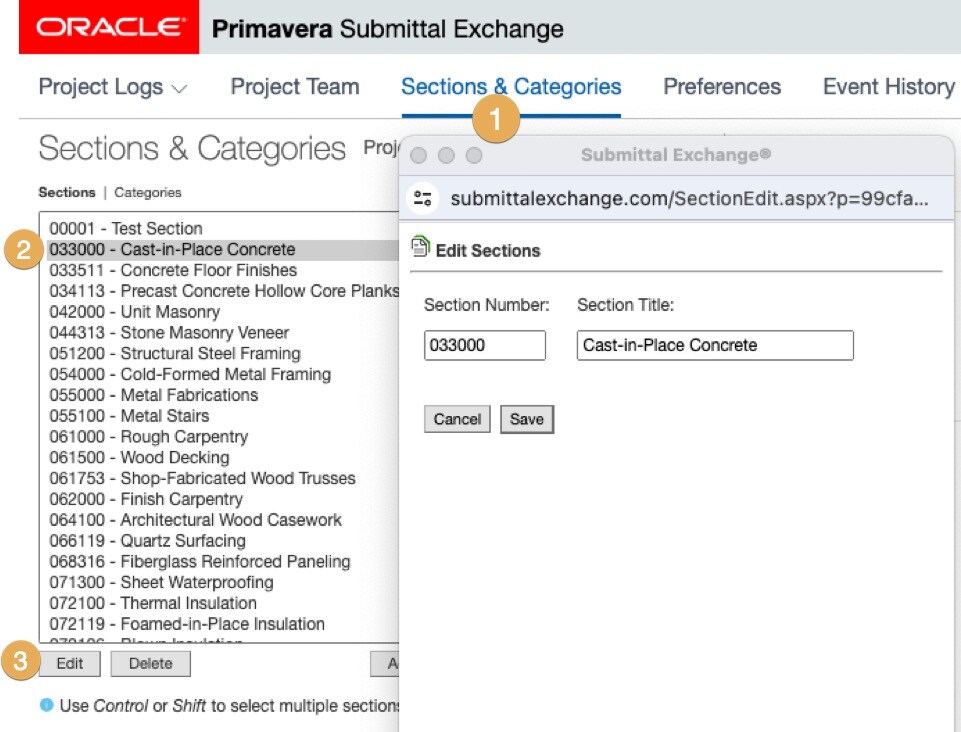The image size is (961, 732).
Task: Click the orange step 3 badge
Action: click(23, 662)
